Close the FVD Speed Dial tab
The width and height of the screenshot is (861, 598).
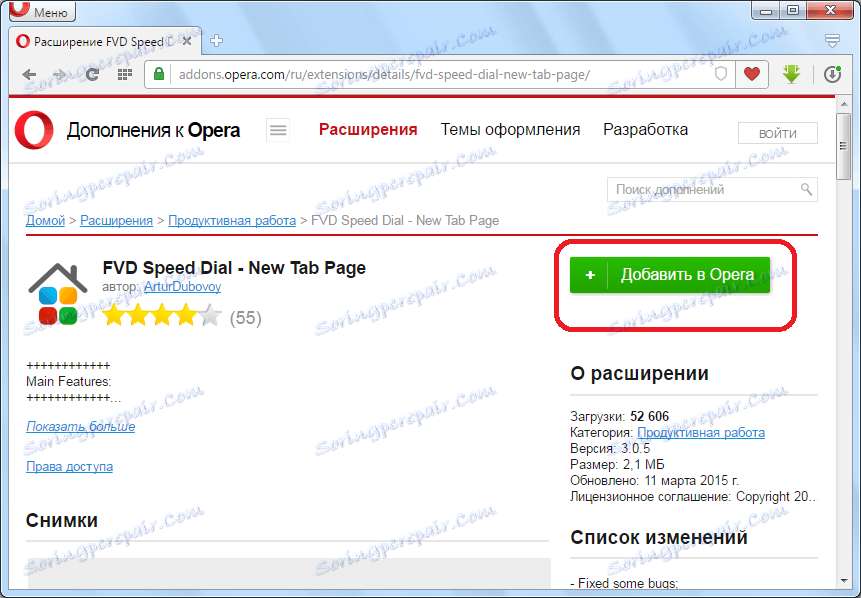(187, 41)
